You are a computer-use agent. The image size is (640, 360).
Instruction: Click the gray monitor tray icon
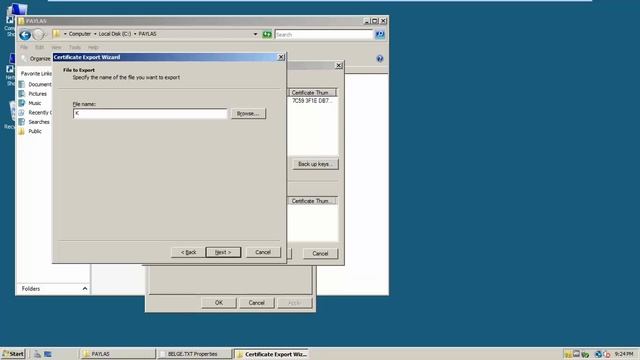(576, 354)
